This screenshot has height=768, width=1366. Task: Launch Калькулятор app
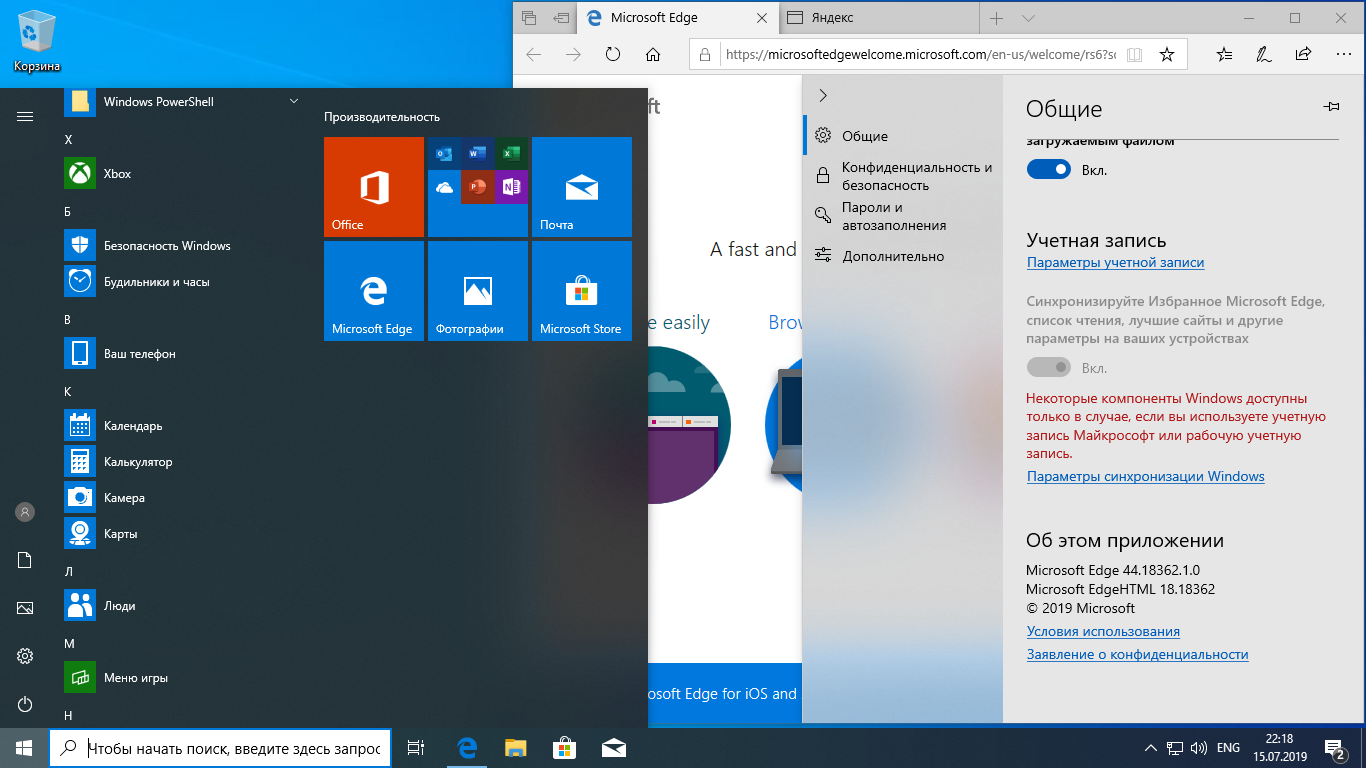pyautogui.click(x=180, y=462)
